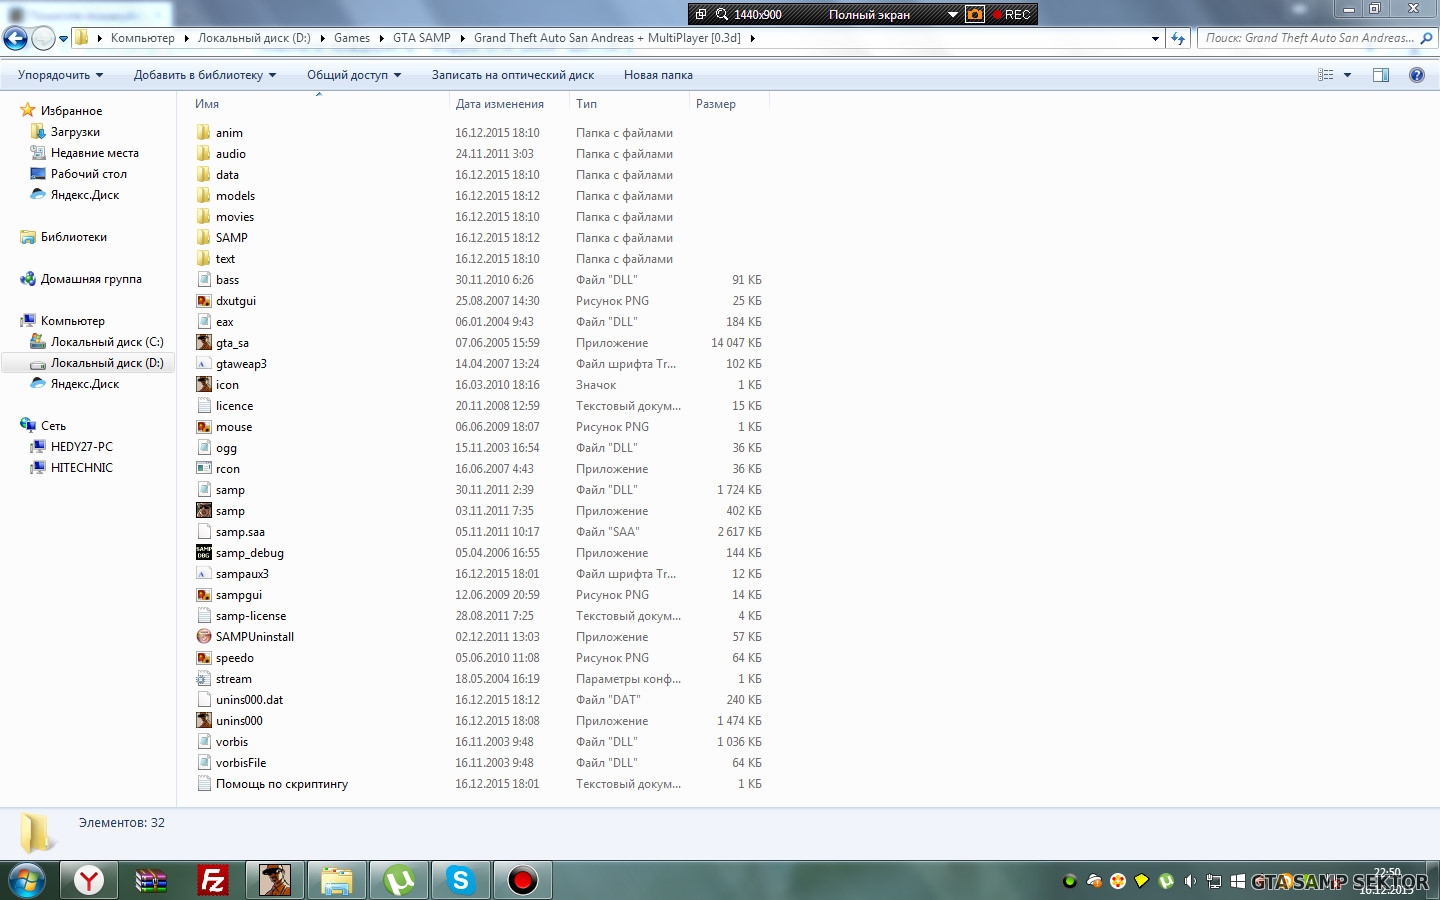
Task: Open the address bar history dropdown
Action: tap(1155, 38)
